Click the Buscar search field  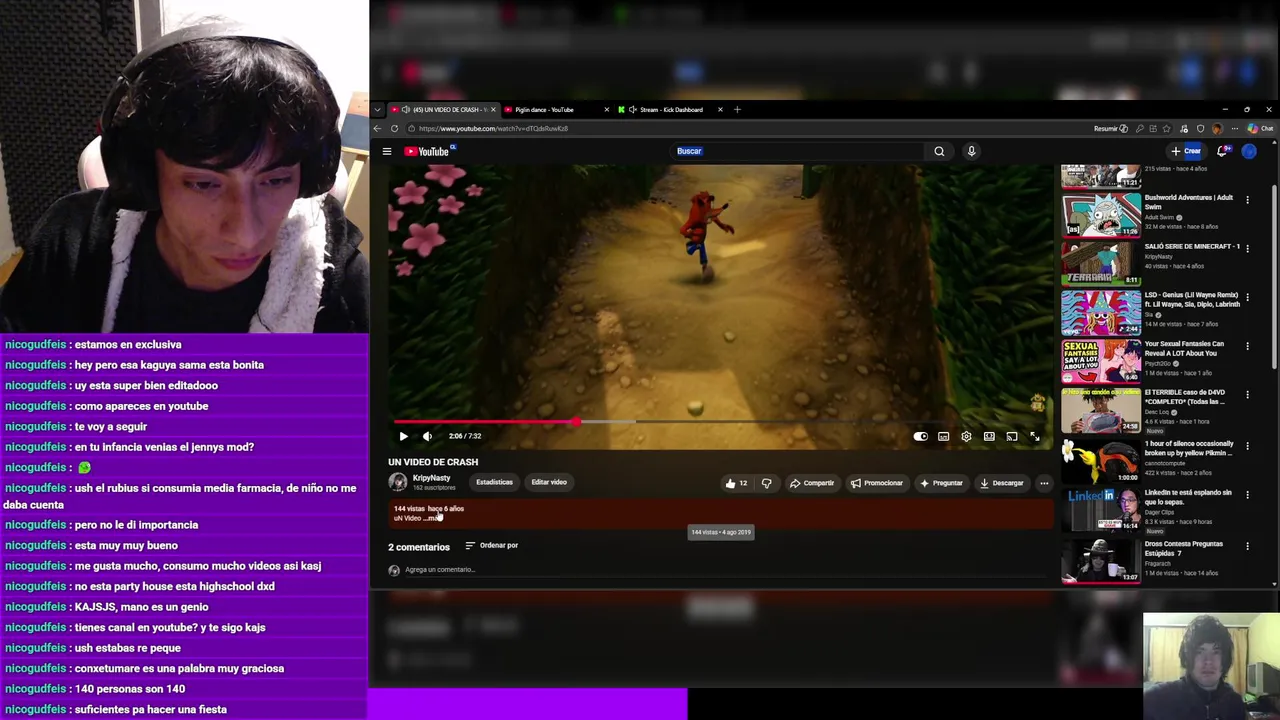pos(797,151)
